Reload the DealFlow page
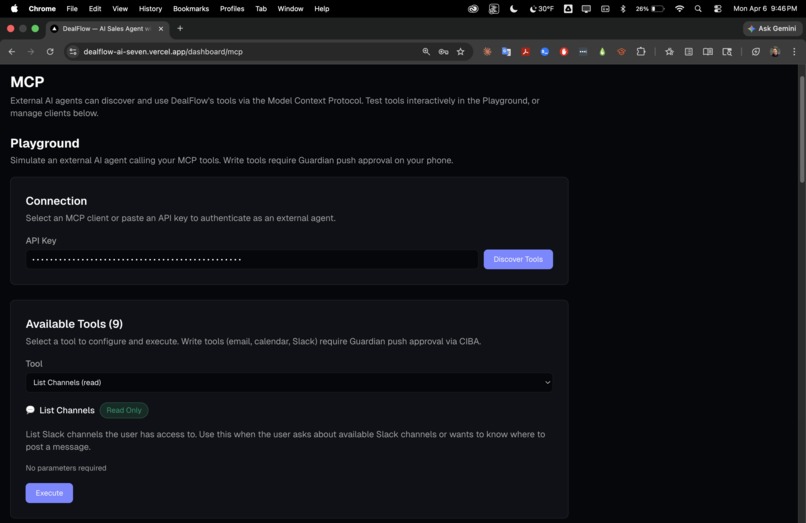 click(x=50, y=51)
